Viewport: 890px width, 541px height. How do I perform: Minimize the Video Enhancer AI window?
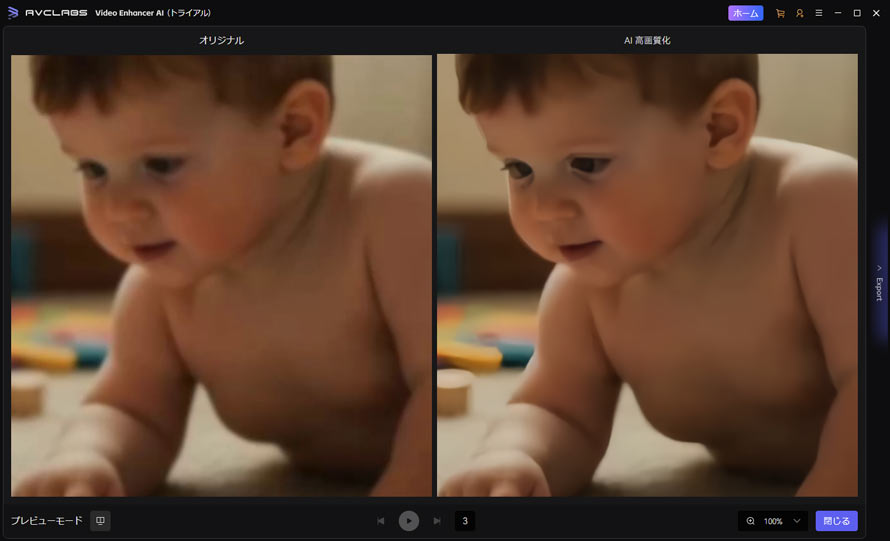click(838, 13)
